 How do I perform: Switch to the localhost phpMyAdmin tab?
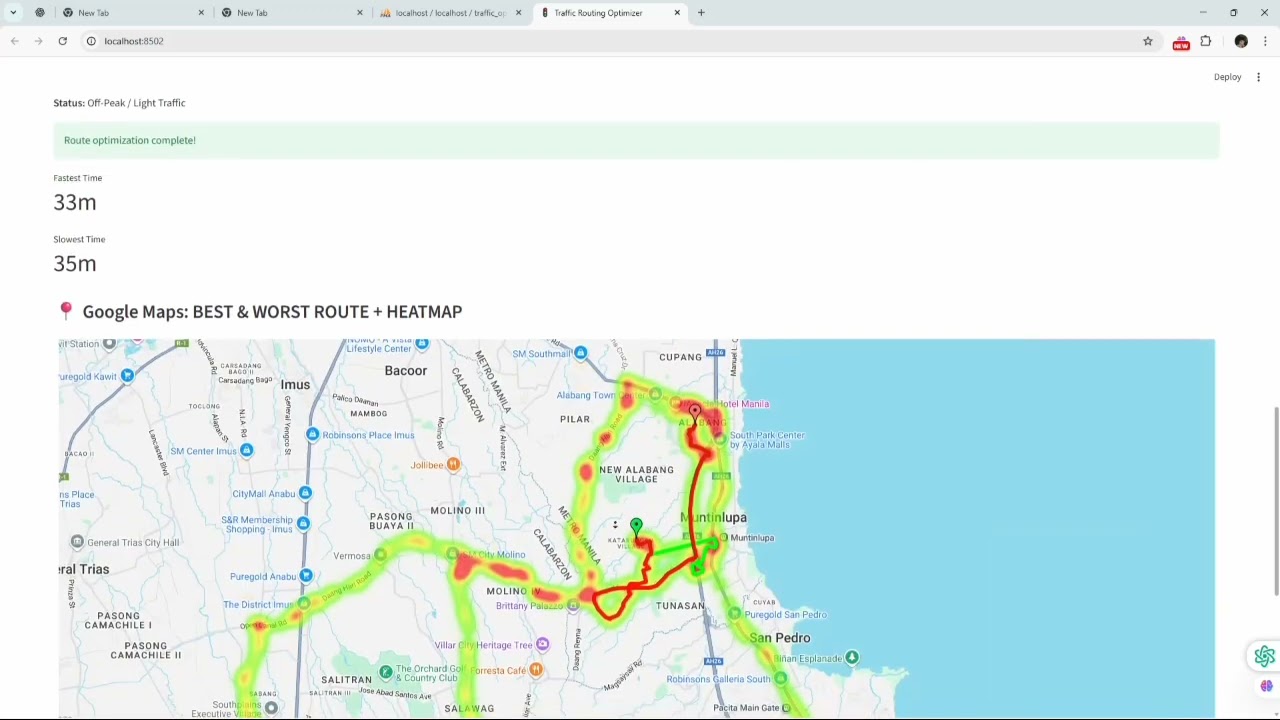[x=450, y=13]
